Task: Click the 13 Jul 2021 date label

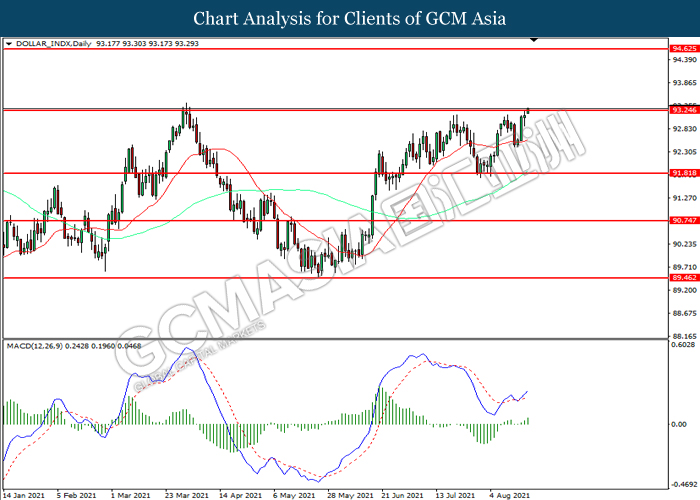Action: (x=455, y=496)
